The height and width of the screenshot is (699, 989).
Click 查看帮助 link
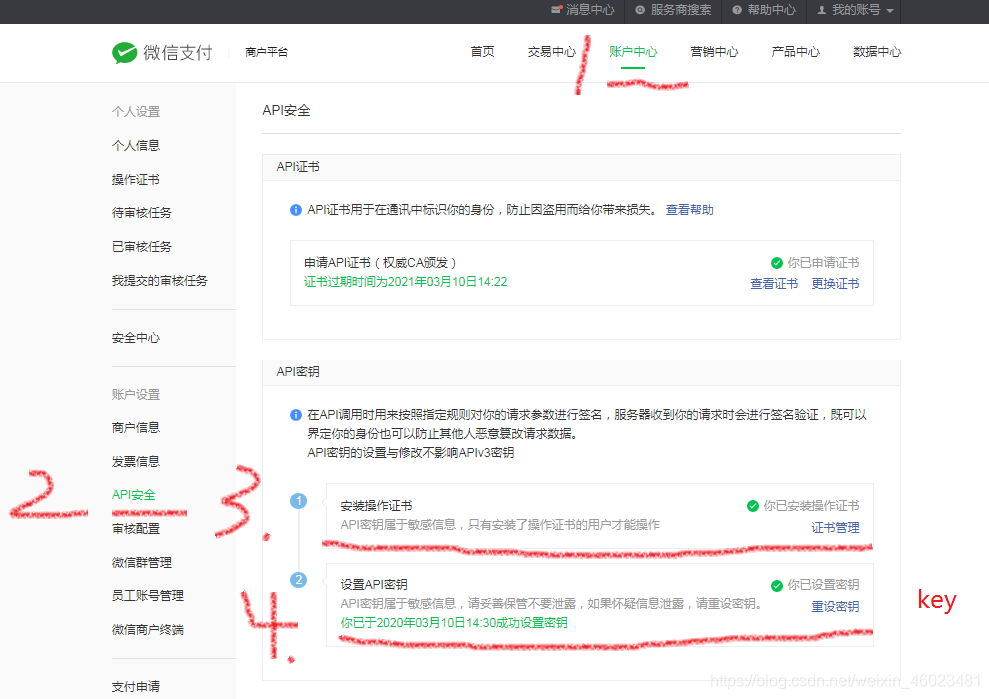pos(689,210)
